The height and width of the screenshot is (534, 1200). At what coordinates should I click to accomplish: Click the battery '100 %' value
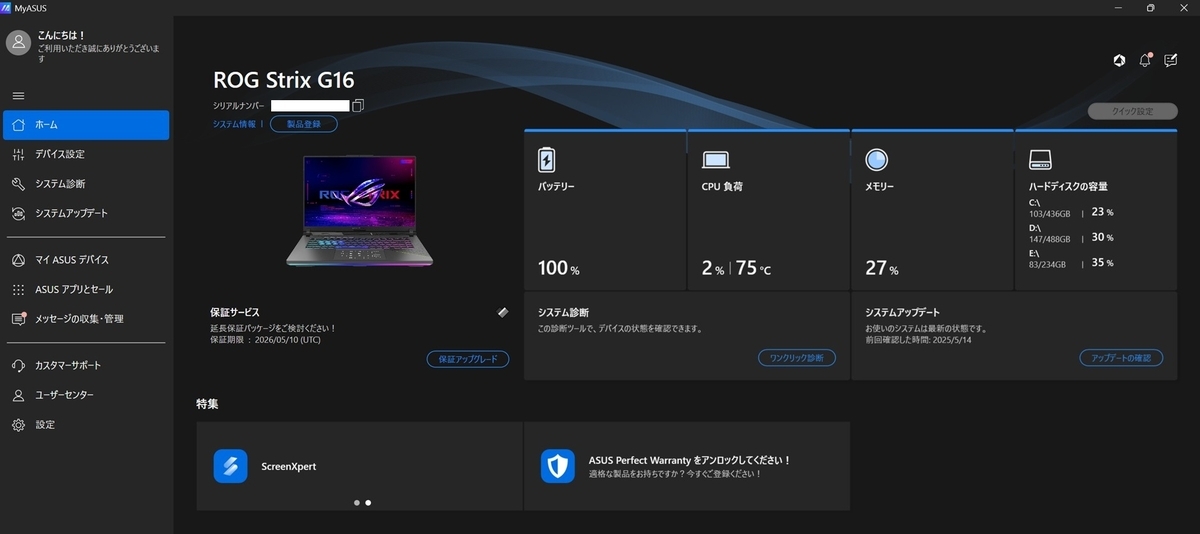click(x=558, y=269)
